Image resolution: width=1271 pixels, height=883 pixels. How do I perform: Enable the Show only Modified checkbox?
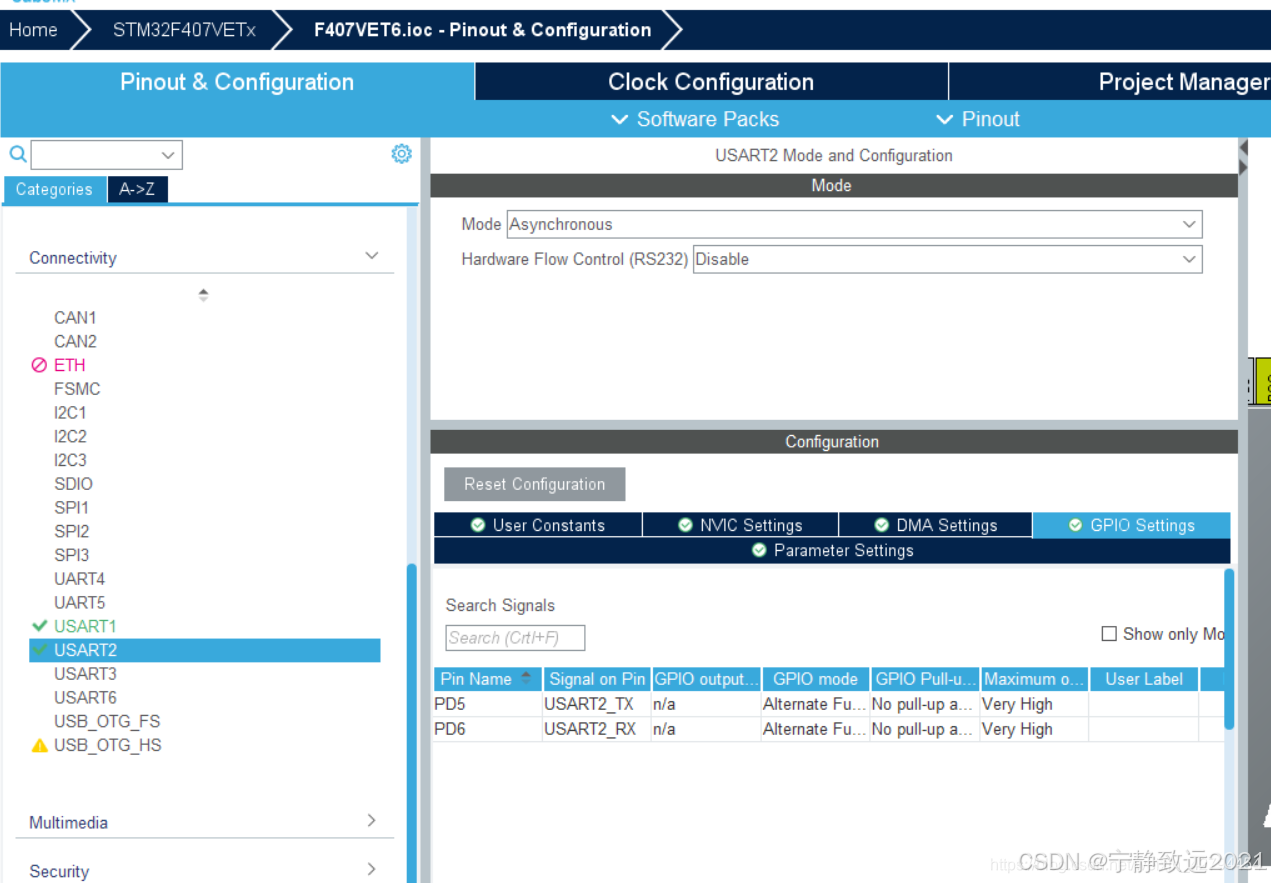[x=1109, y=633]
